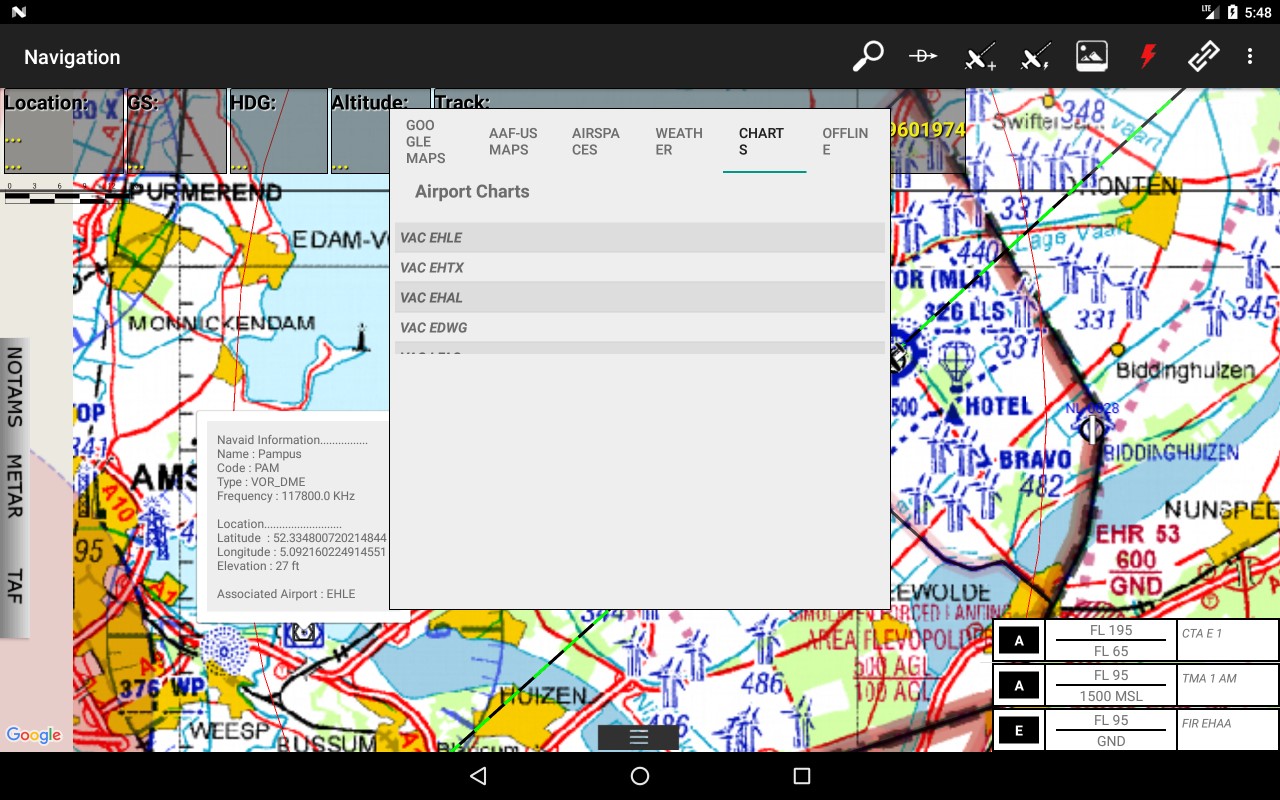The image size is (1280, 800).
Task: Open the NOTAMS side panel
Action: tap(14, 390)
